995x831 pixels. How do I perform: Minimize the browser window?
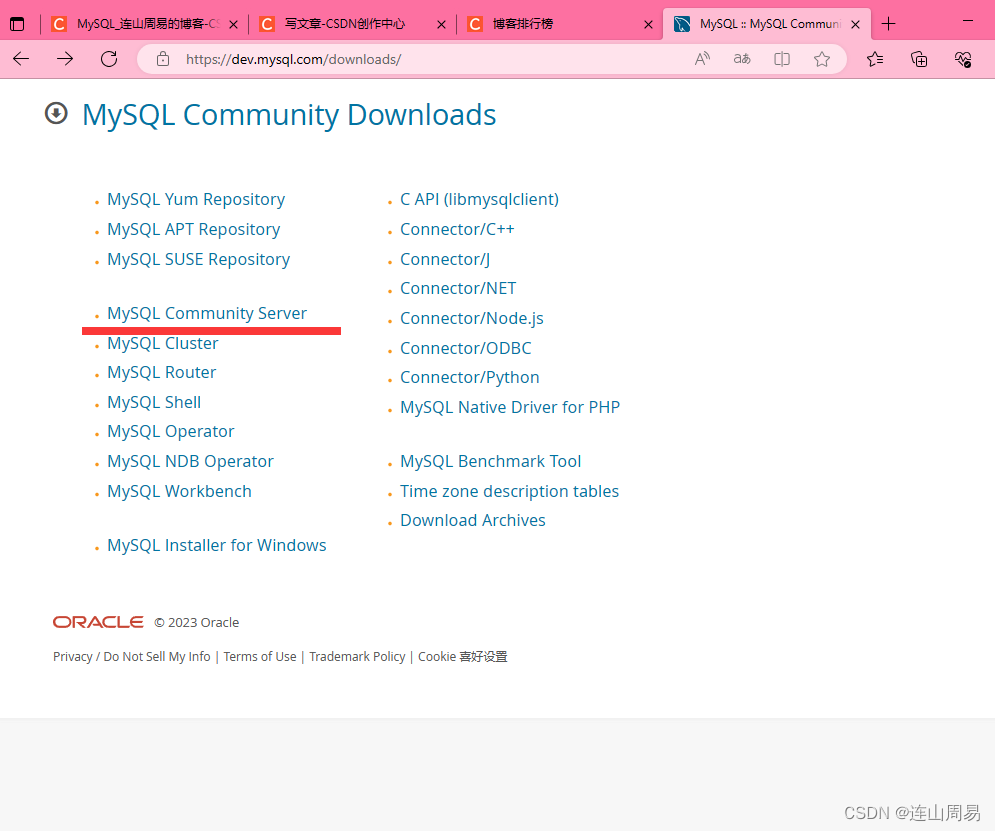pyautogui.click(x=968, y=21)
